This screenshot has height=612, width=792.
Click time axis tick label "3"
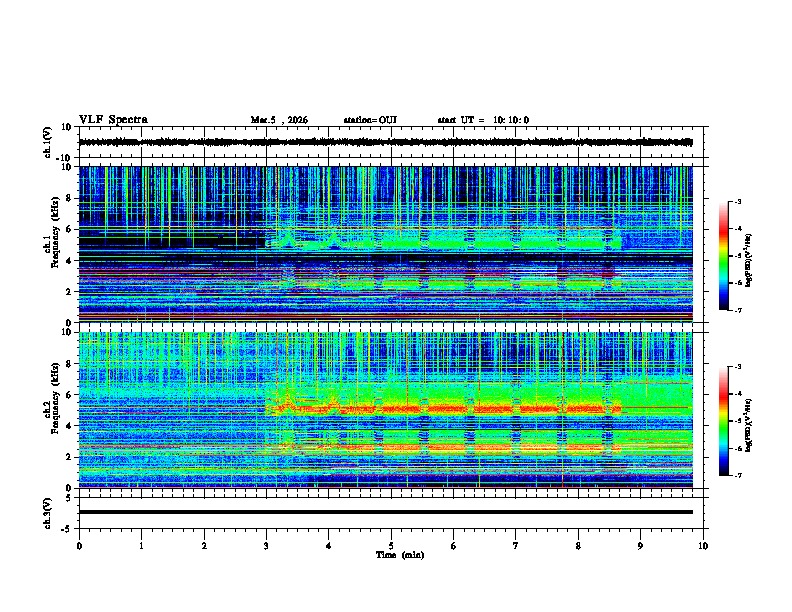(266, 546)
